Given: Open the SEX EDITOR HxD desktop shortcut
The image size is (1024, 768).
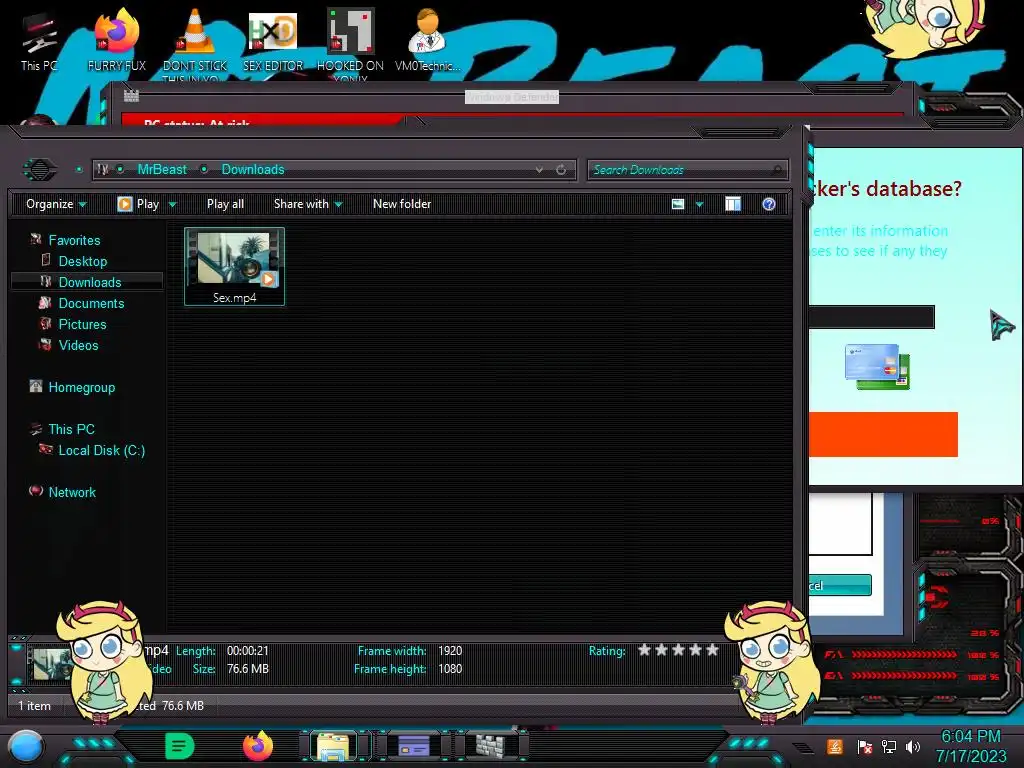Looking at the screenshot, I should (273, 40).
